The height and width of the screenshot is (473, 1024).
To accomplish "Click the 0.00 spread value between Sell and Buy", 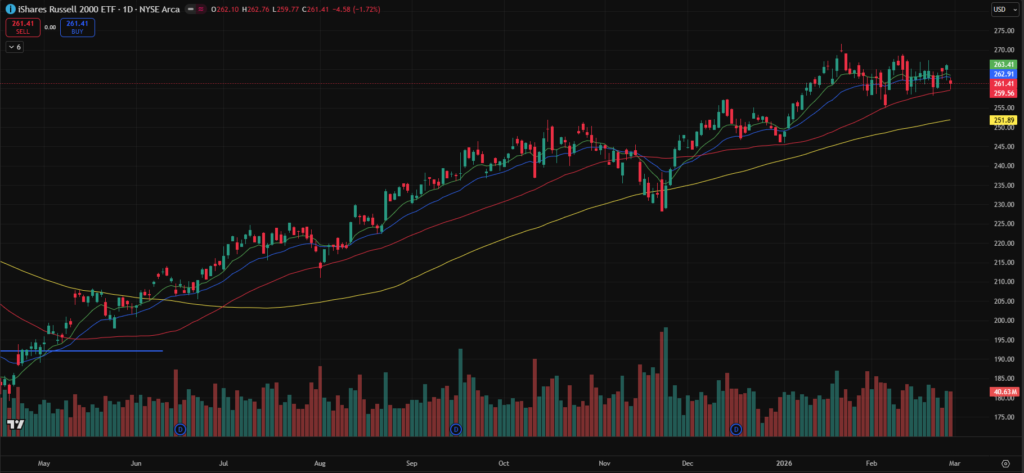I will tap(49, 27).
